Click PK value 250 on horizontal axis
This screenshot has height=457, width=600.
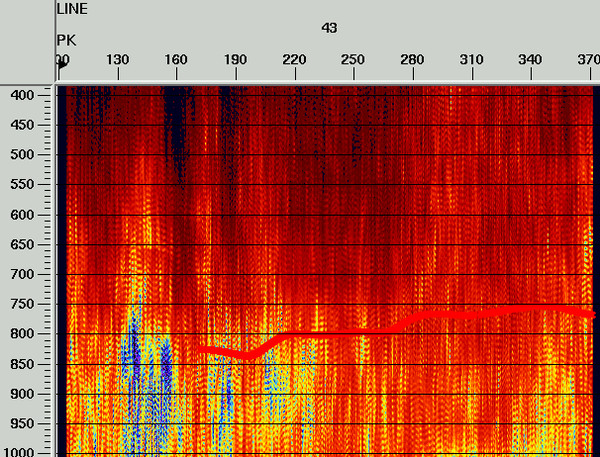pos(353,59)
